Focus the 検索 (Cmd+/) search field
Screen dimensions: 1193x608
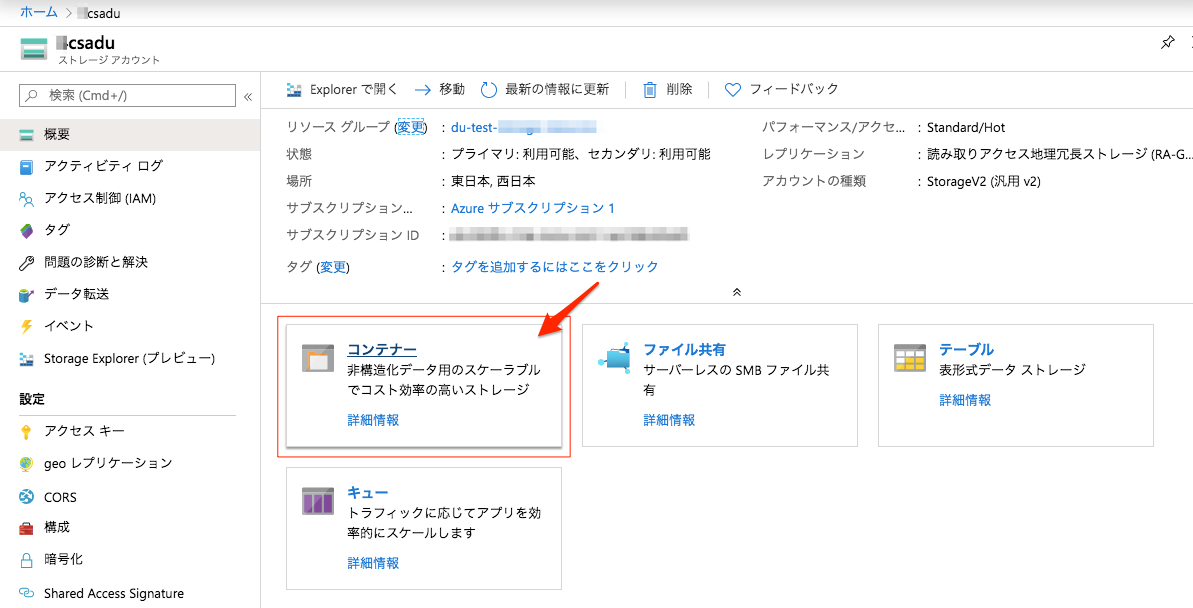[127, 95]
